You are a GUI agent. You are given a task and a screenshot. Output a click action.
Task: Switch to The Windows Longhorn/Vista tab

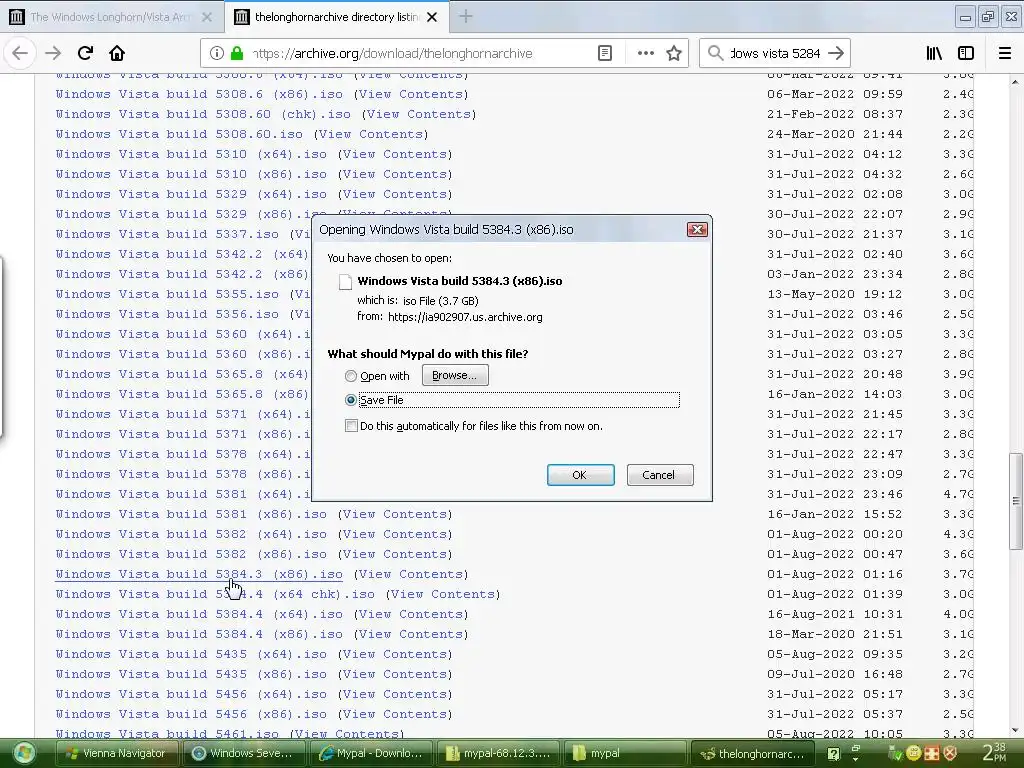pyautogui.click(x=111, y=17)
